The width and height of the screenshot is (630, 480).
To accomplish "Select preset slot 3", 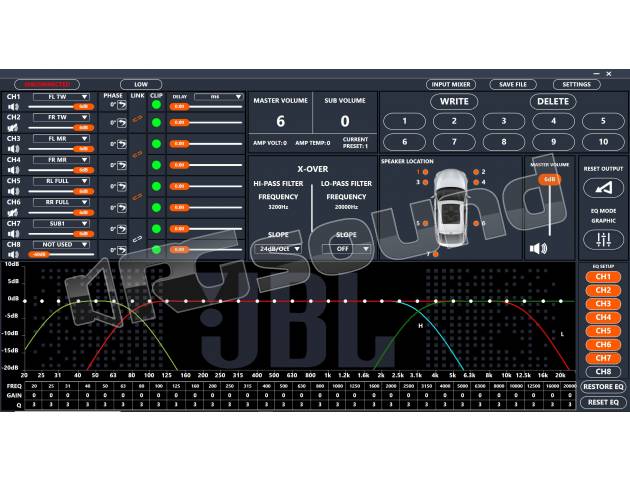I will 503,121.
